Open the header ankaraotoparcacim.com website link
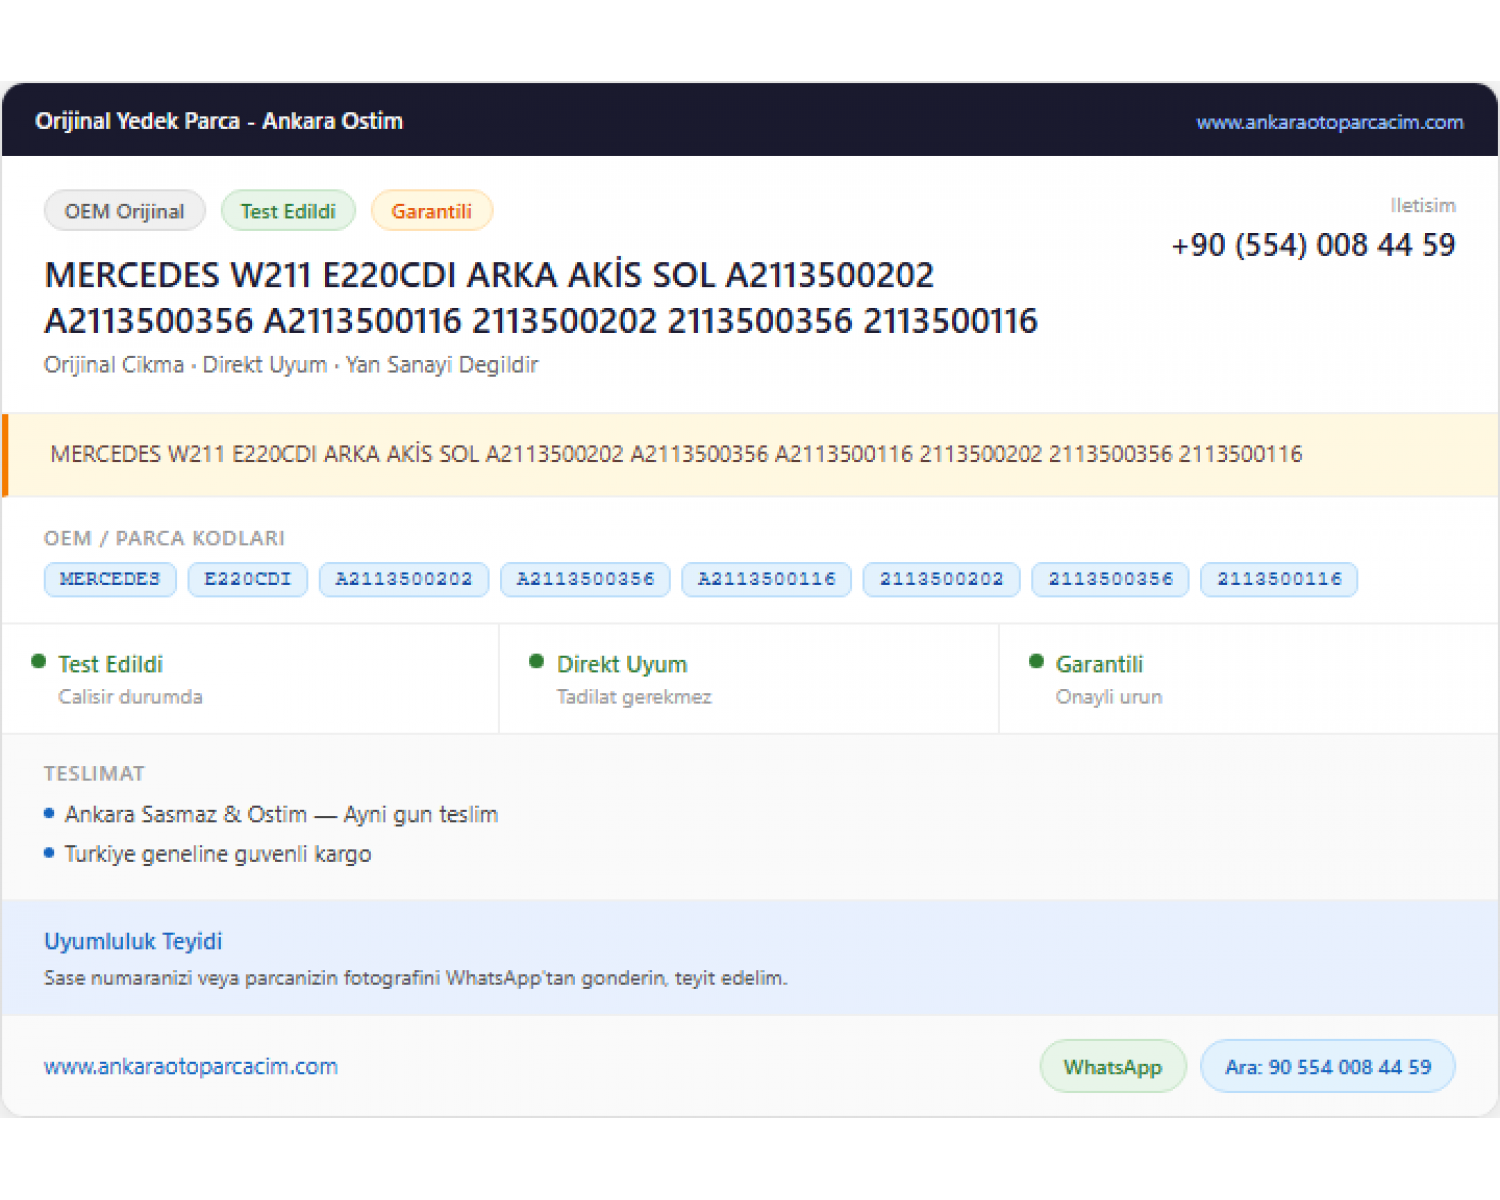This screenshot has height=1200, width=1500. click(1329, 122)
